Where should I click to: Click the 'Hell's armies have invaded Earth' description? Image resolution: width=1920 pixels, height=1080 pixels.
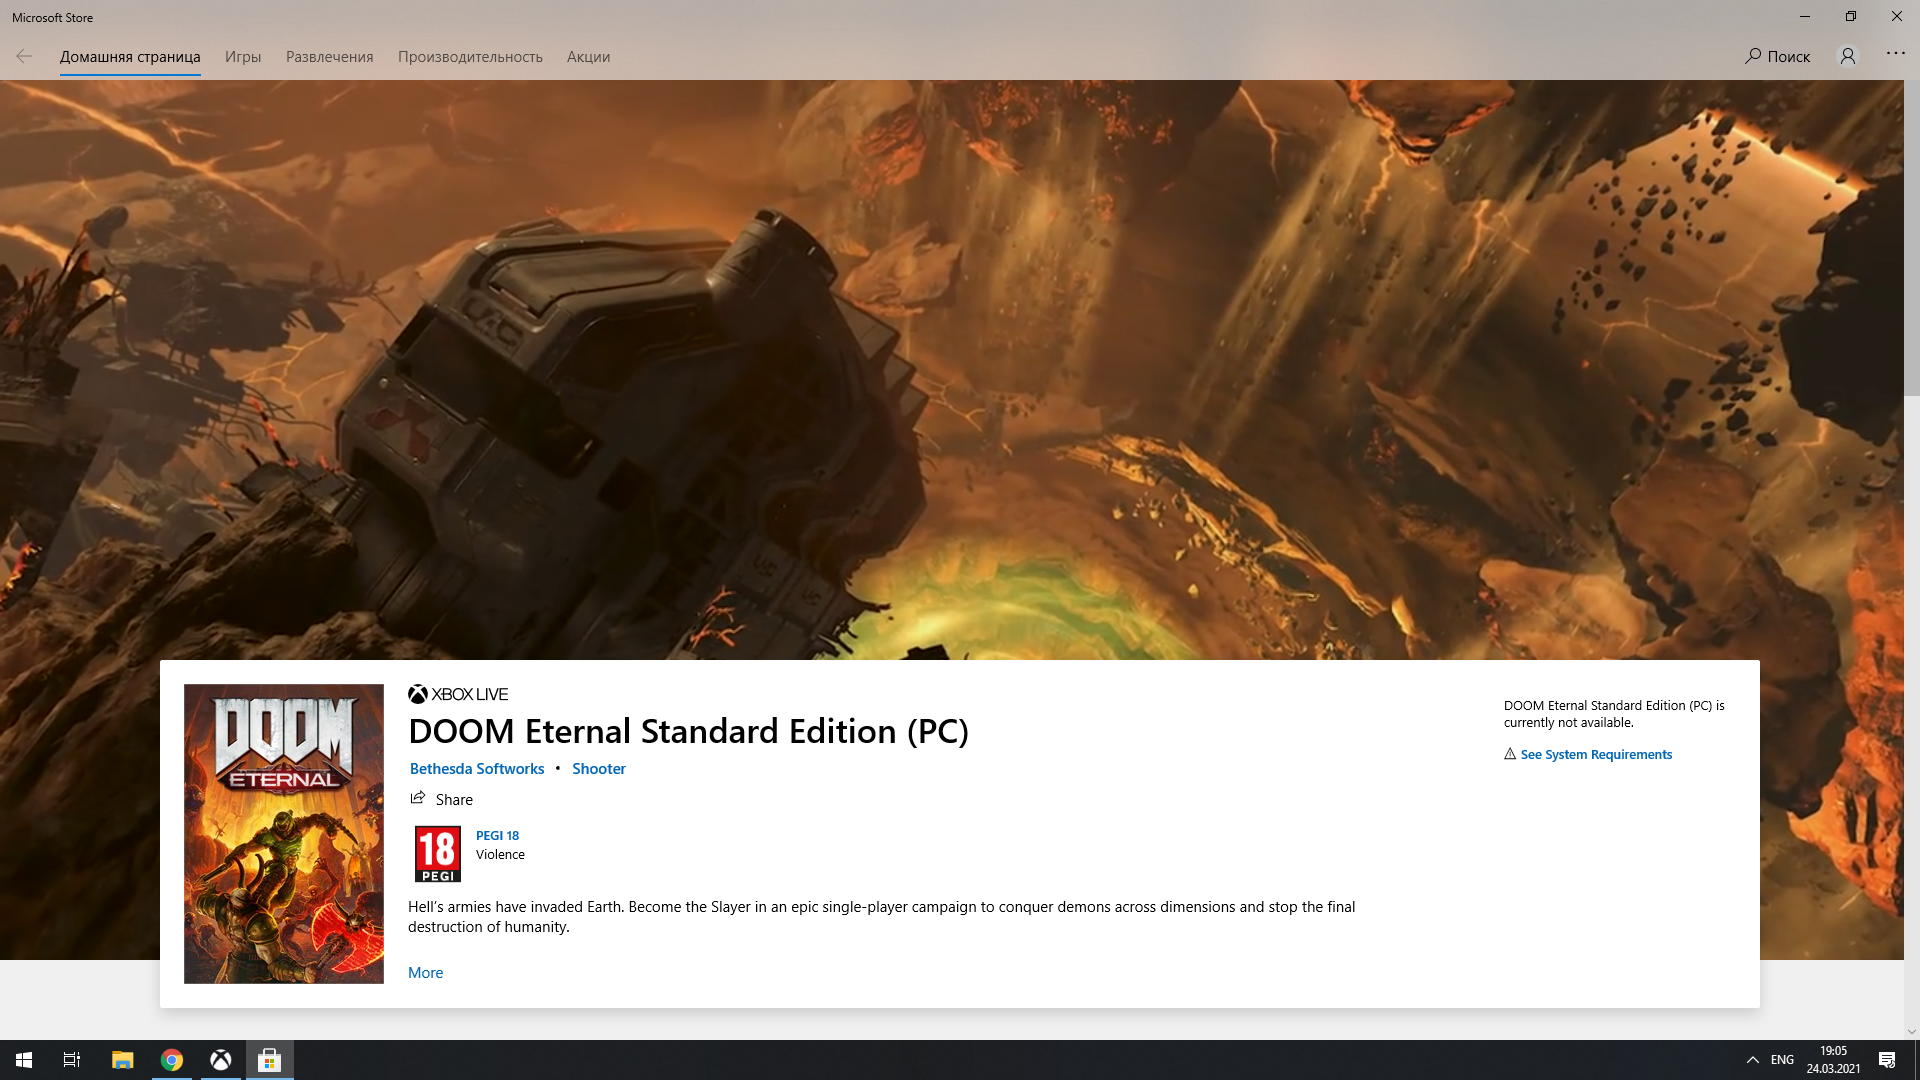(x=881, y=917)
